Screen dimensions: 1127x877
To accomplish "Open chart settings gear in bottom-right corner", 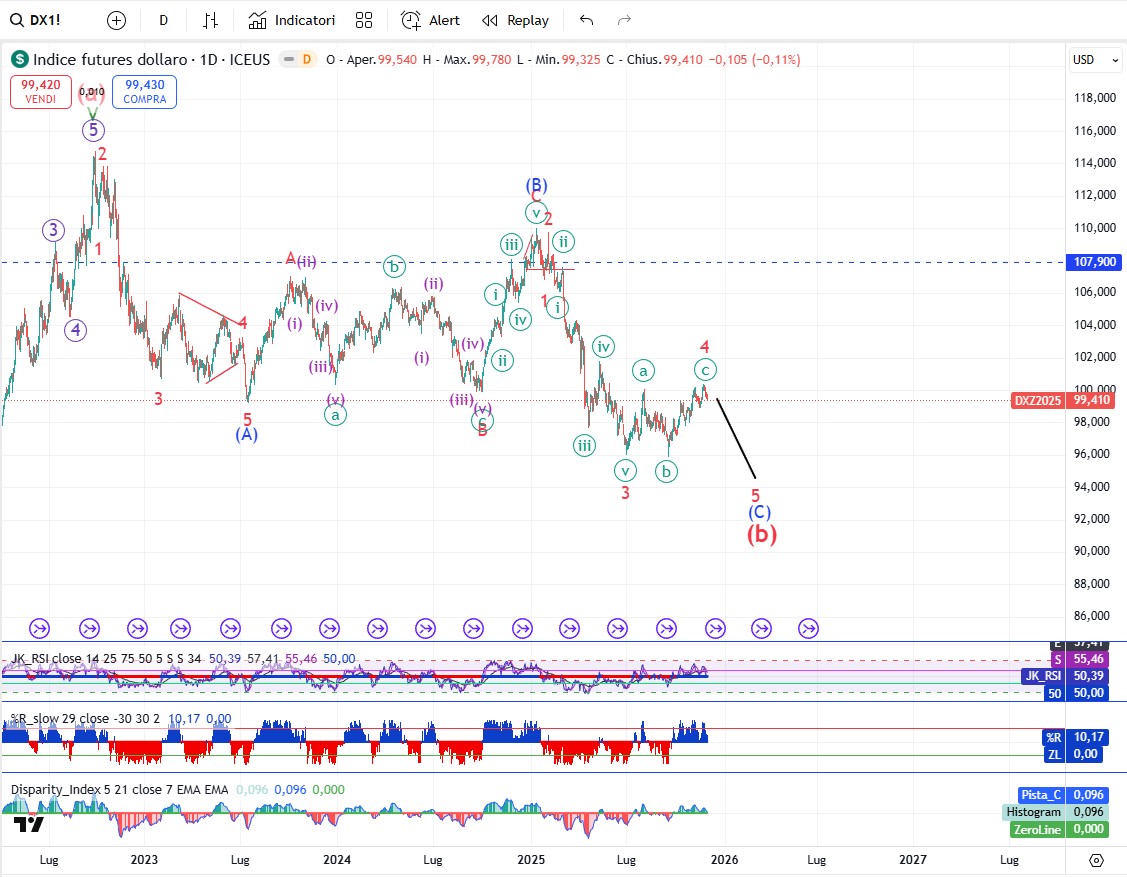I will [x=1096, y=860].
